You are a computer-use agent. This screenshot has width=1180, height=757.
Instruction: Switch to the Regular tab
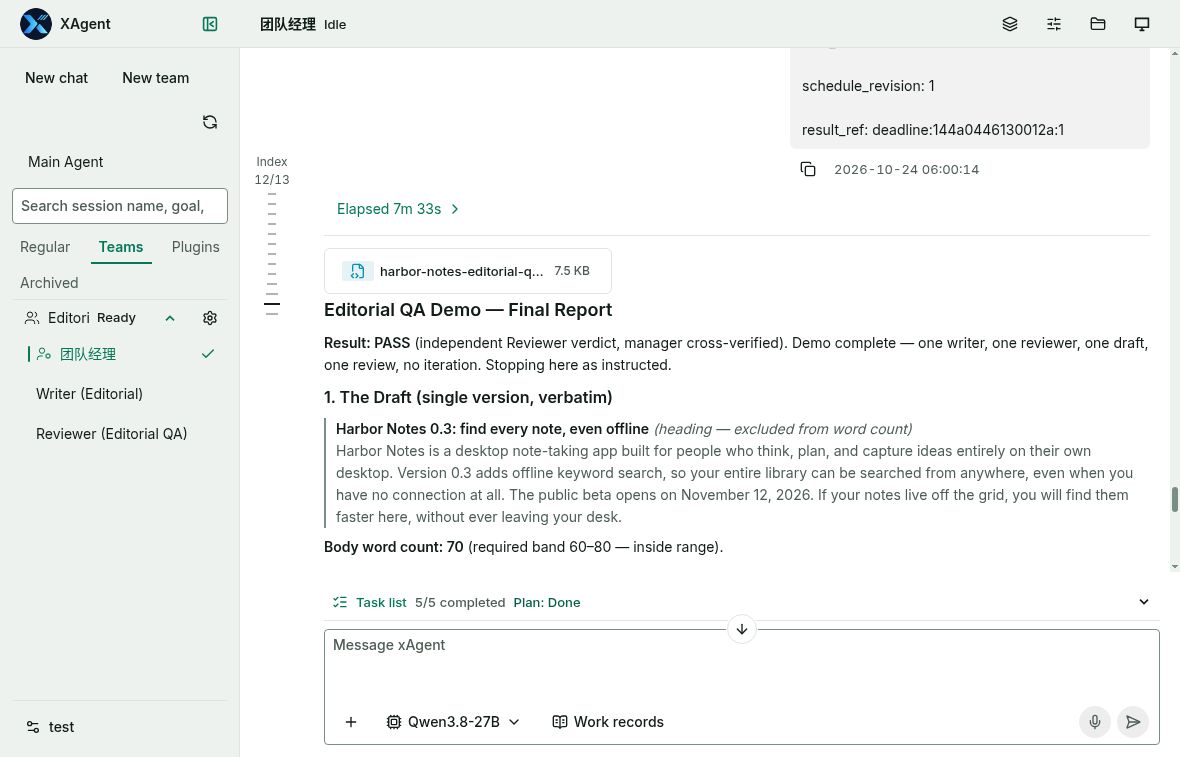tap(45, 247)
